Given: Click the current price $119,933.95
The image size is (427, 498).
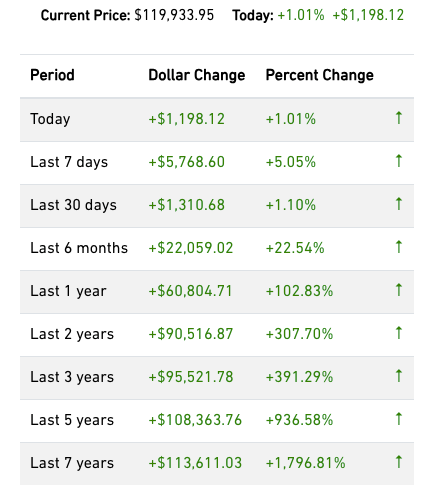Looking at the screenshot, I should coord(174,15).
